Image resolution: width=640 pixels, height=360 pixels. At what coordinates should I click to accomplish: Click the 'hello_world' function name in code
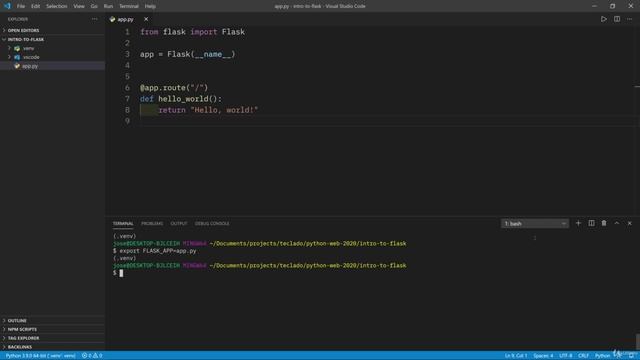(x=183, y=99)
